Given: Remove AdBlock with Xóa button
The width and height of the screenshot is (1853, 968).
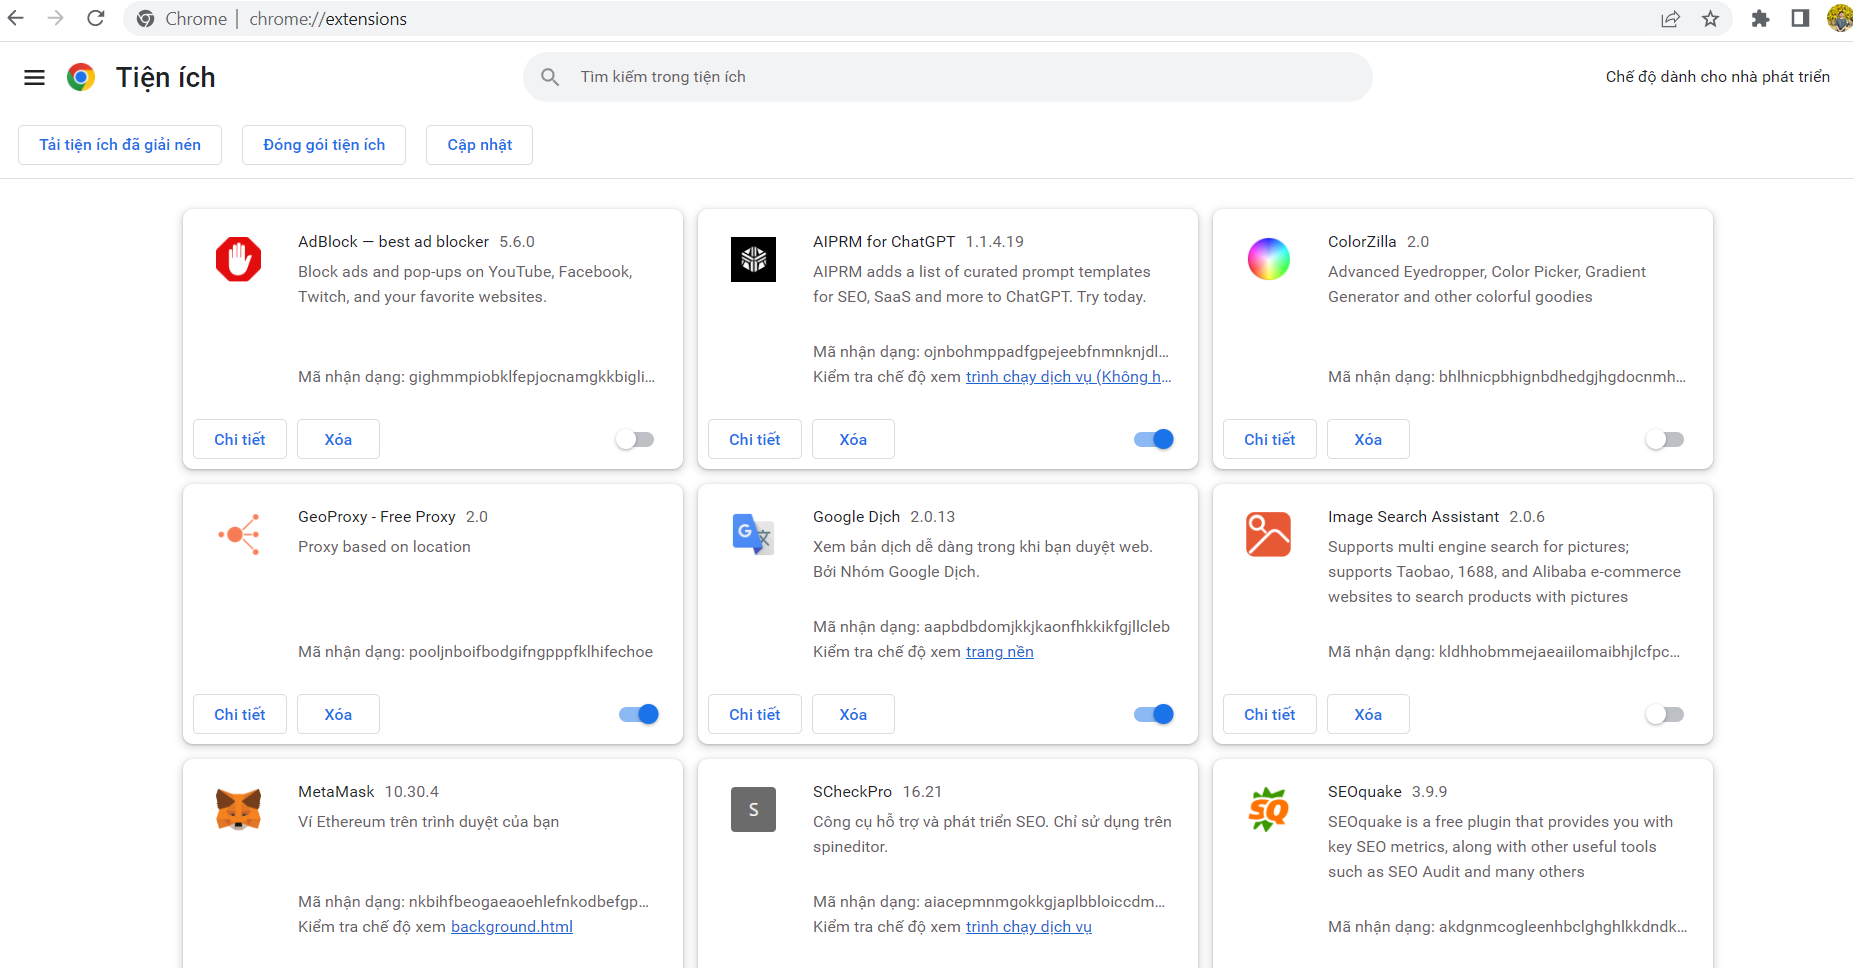Looking at the screenshot, I should [x=338, y=439].
